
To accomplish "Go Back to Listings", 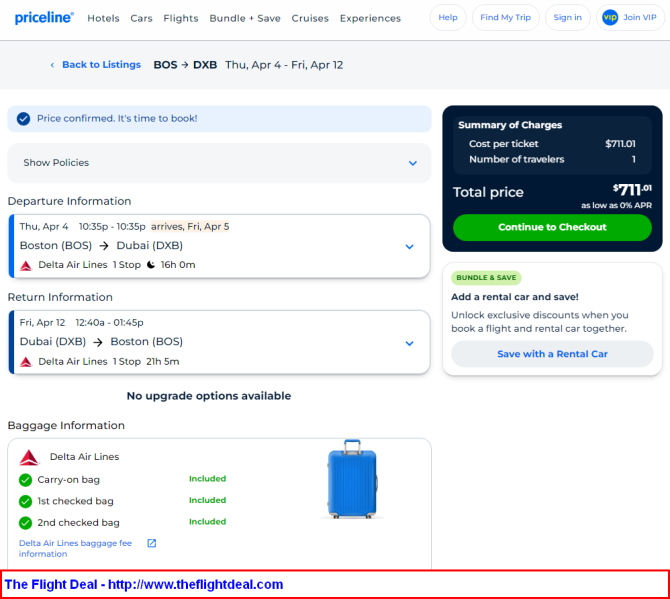I will click(101, 65).
